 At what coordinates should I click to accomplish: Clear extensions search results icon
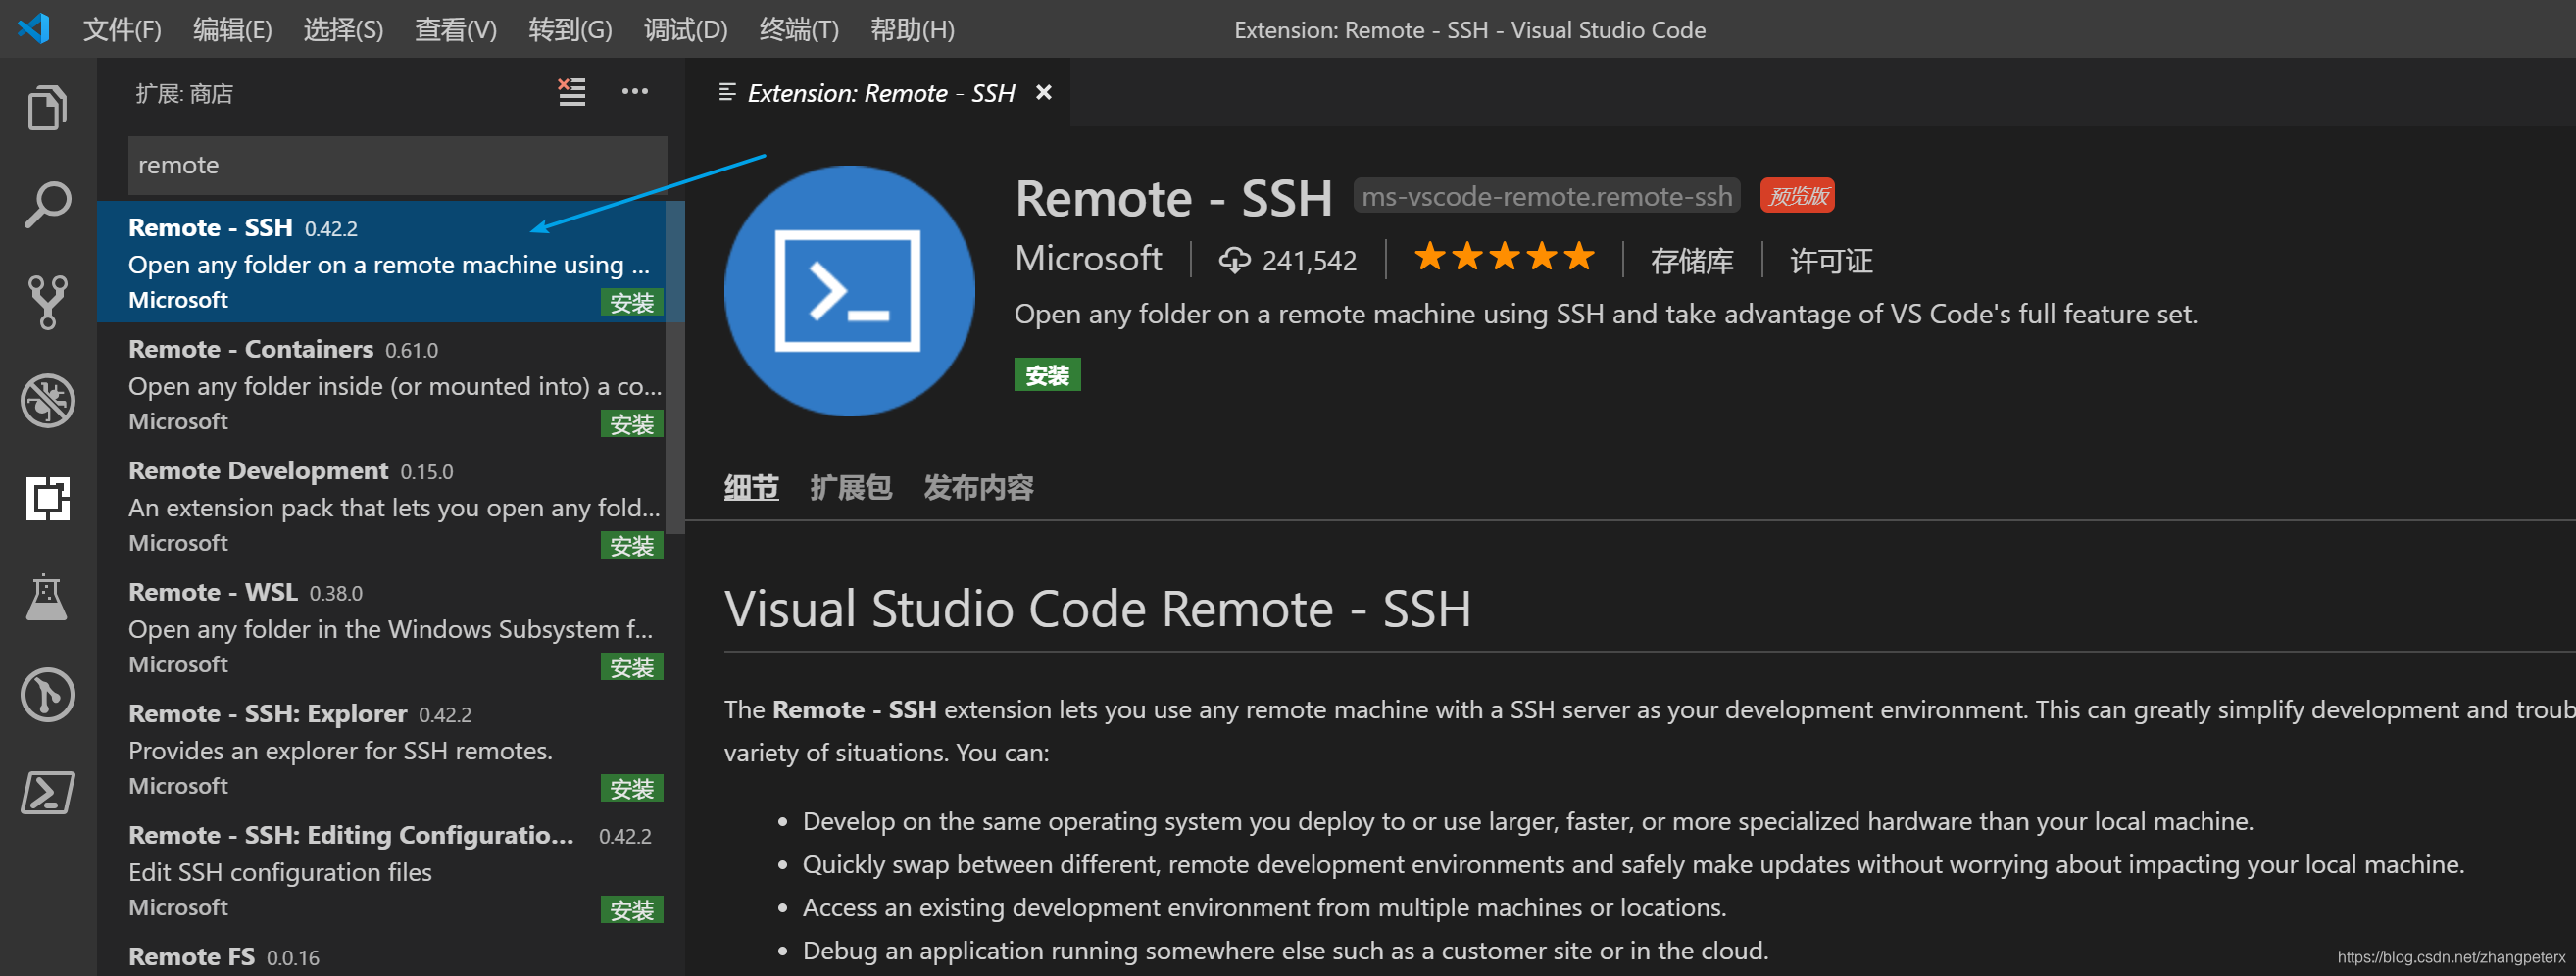tap(572, 92)
